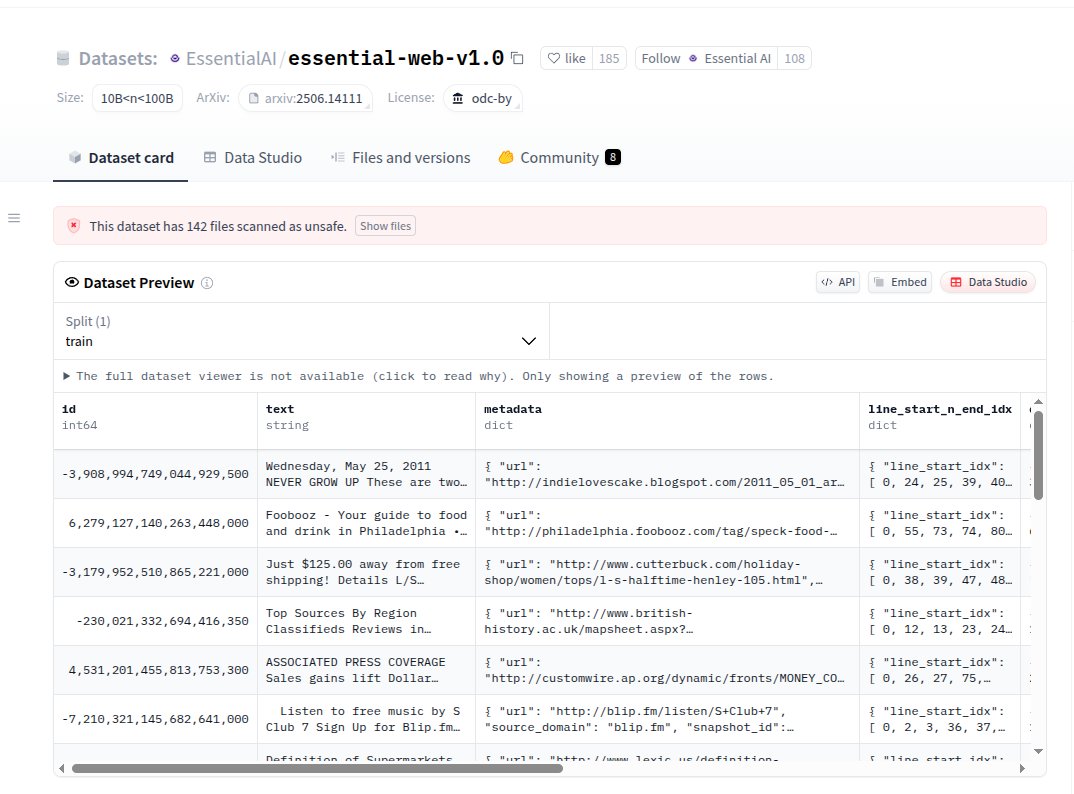Open the Files and versions tab
This screenshot has height=794, width=1074.
tap(401, 158)
